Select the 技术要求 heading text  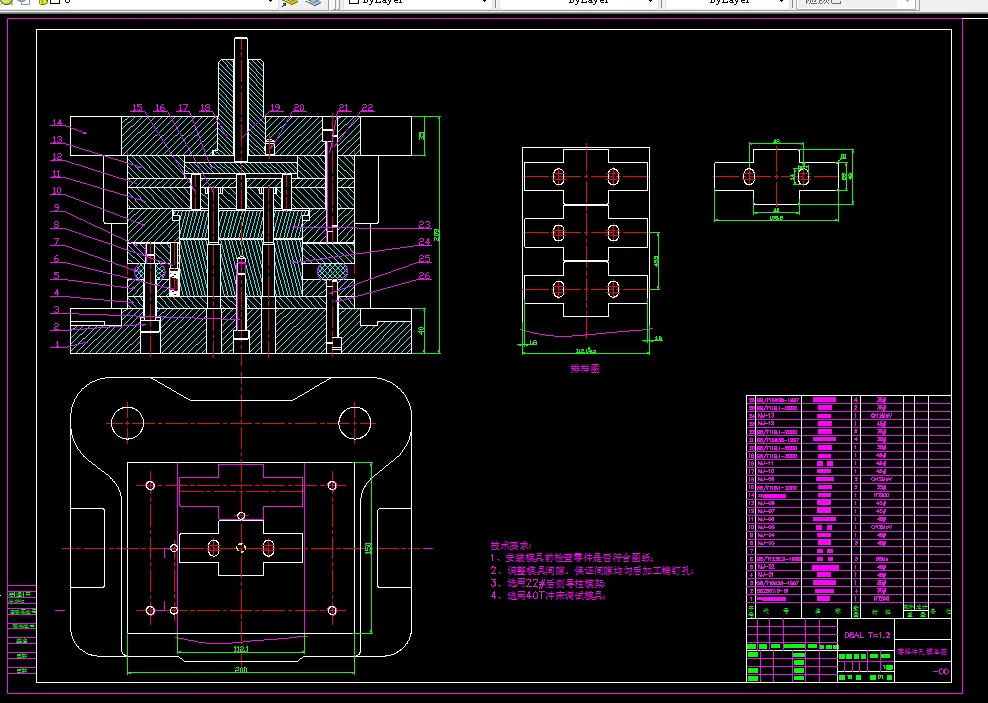(511, 546)
